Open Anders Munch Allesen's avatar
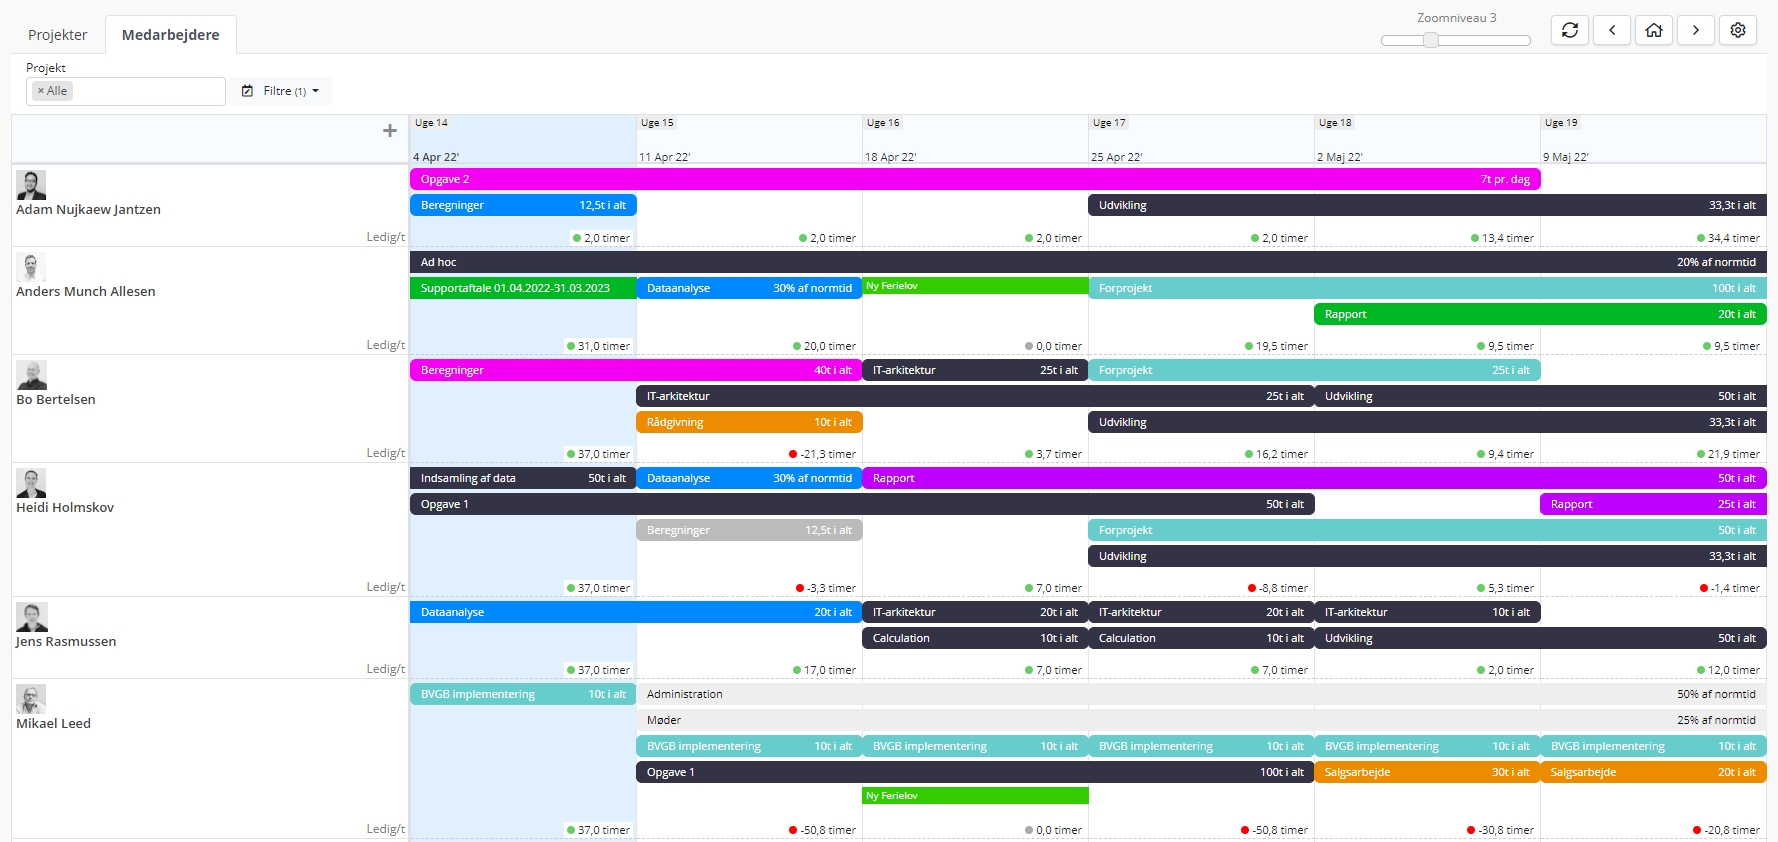This screenshot has height=842, width=1778. pyautogui.click(x=31, y=267)
